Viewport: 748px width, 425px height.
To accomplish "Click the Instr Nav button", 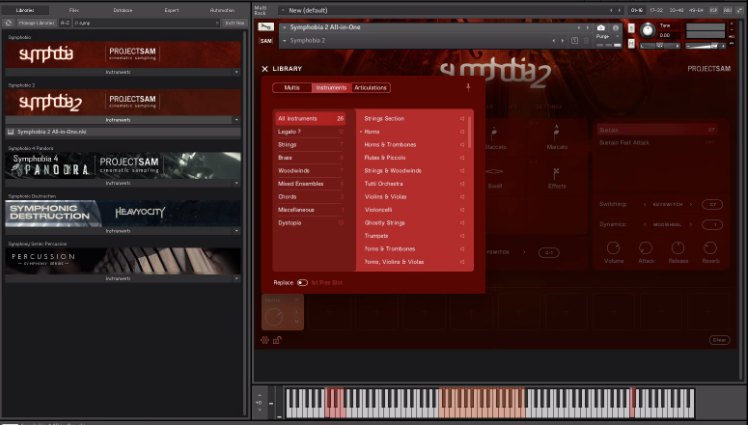I will [x=235, y=22].
